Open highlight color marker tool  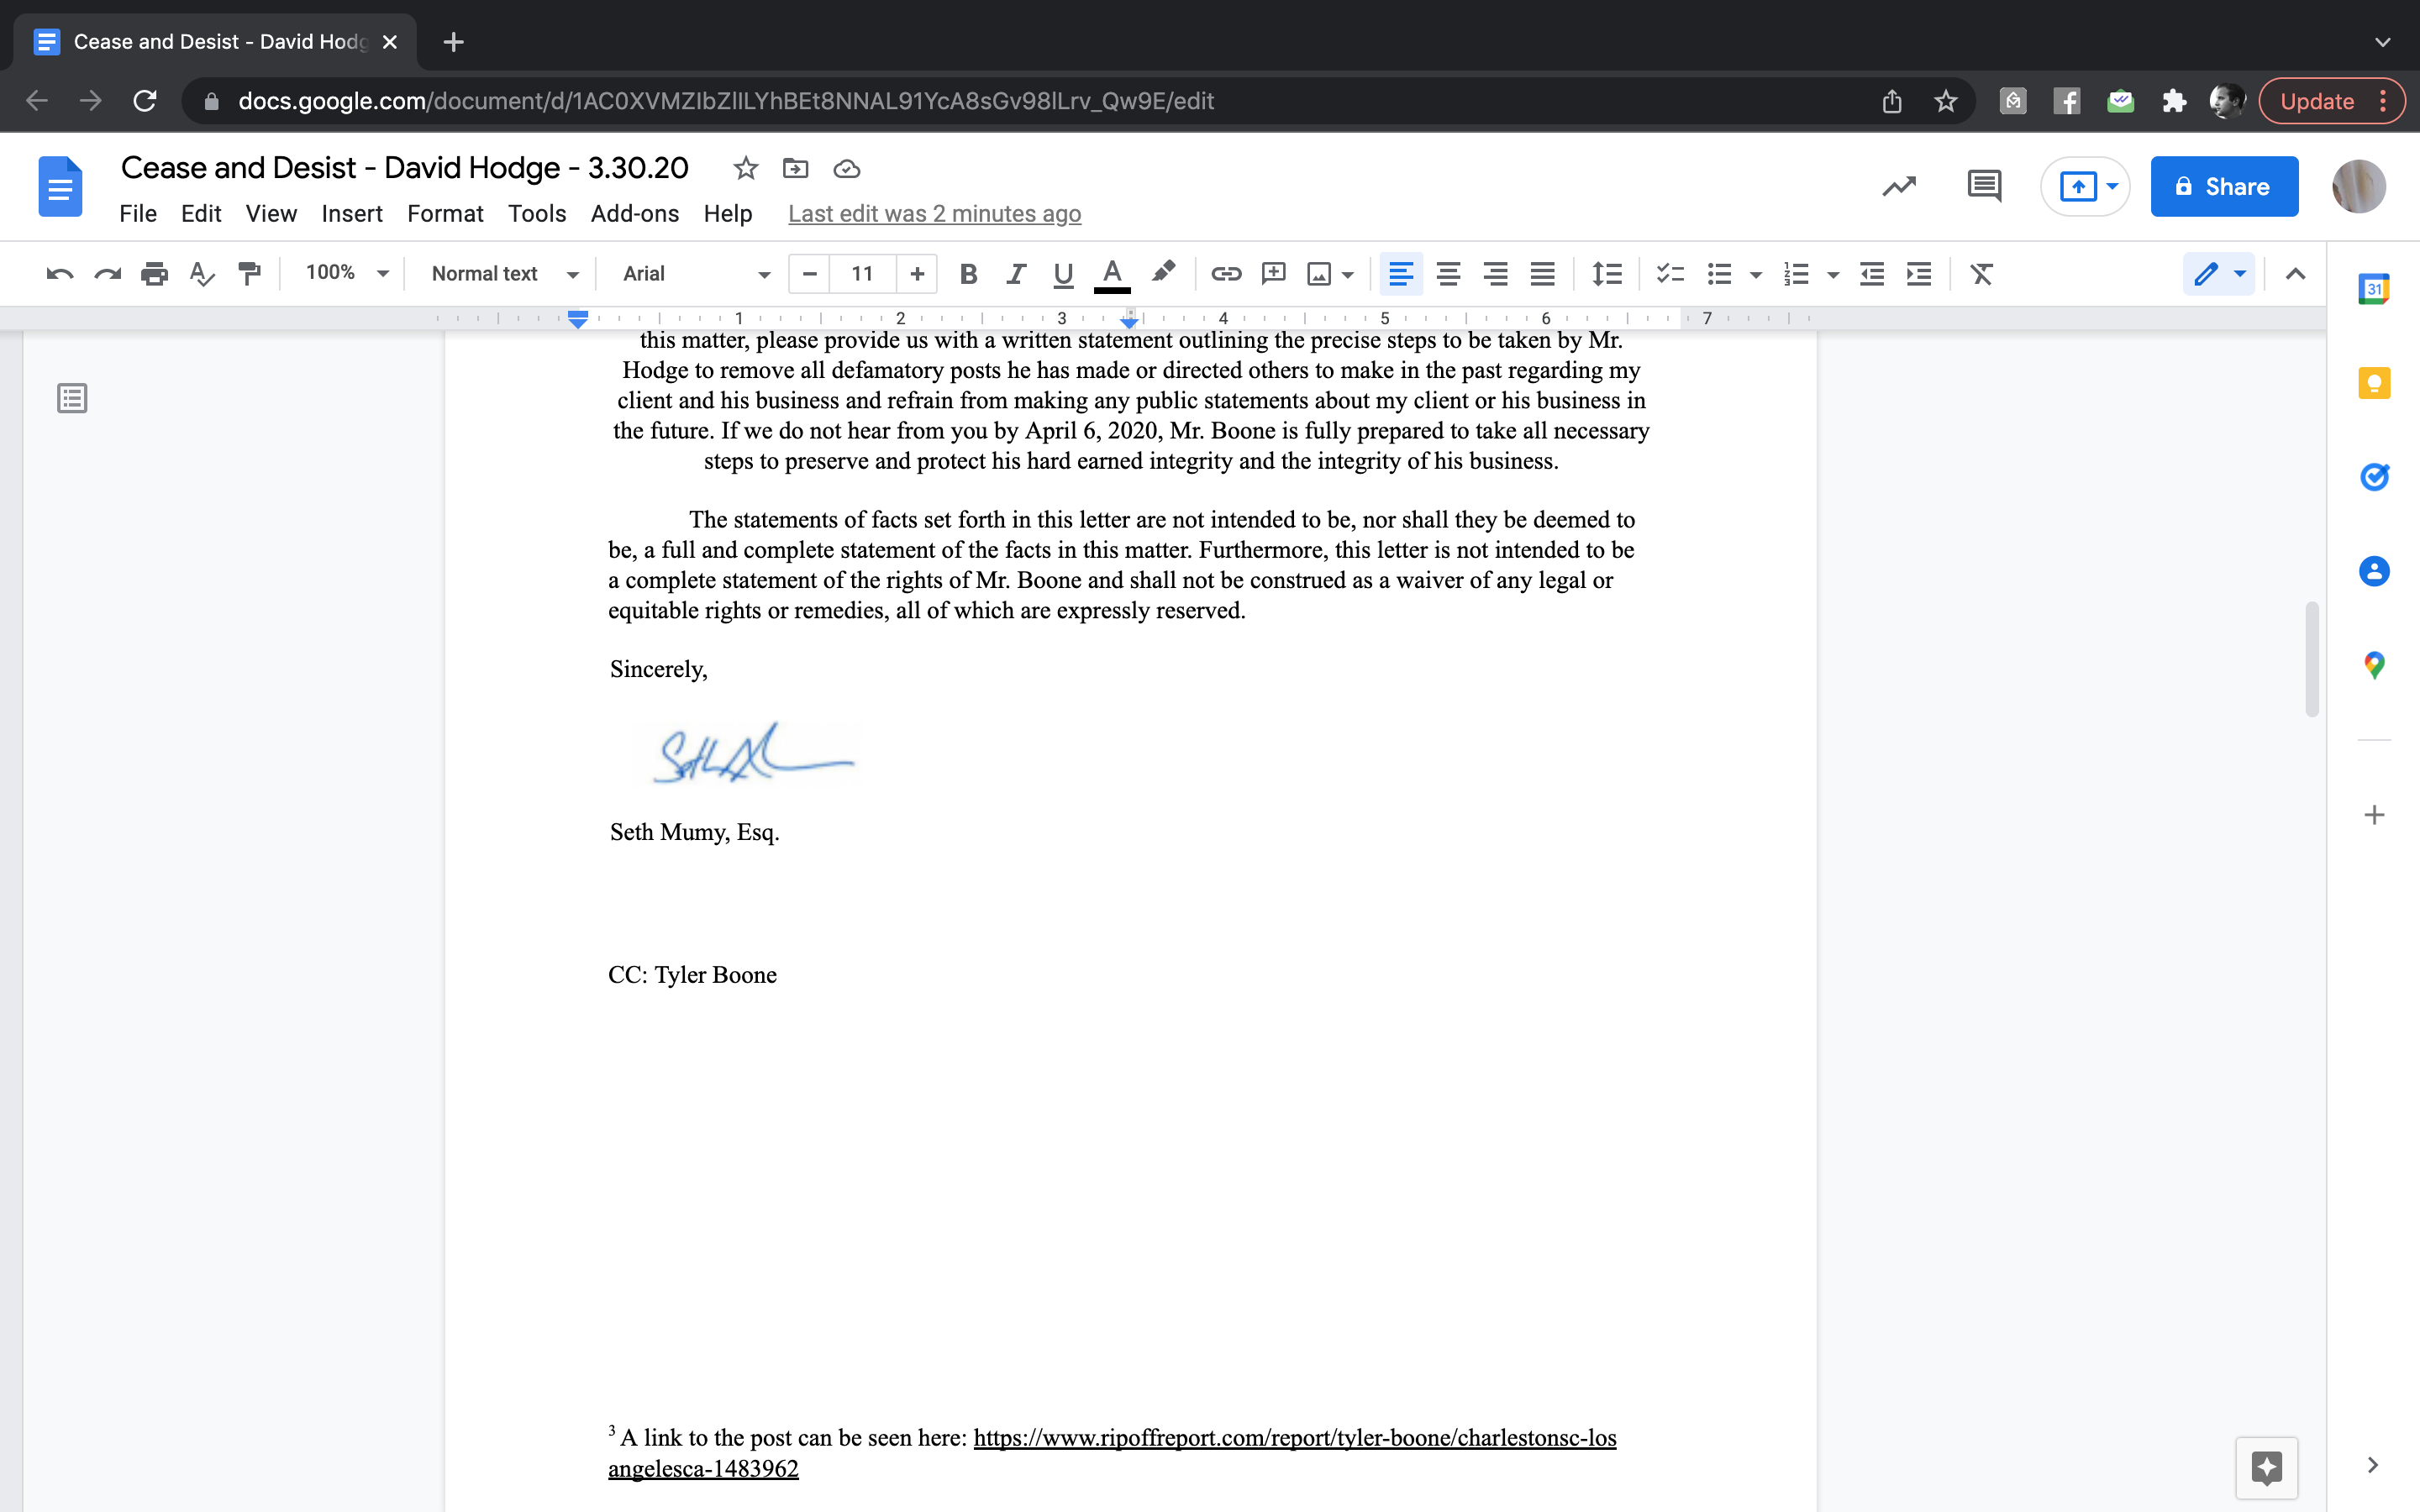1163,273
